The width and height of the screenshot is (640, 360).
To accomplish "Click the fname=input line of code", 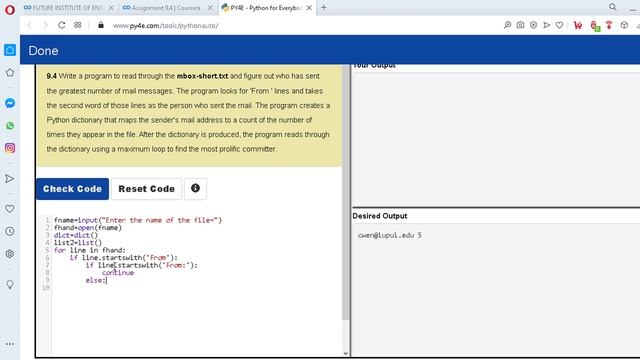I will pos(138,220).
